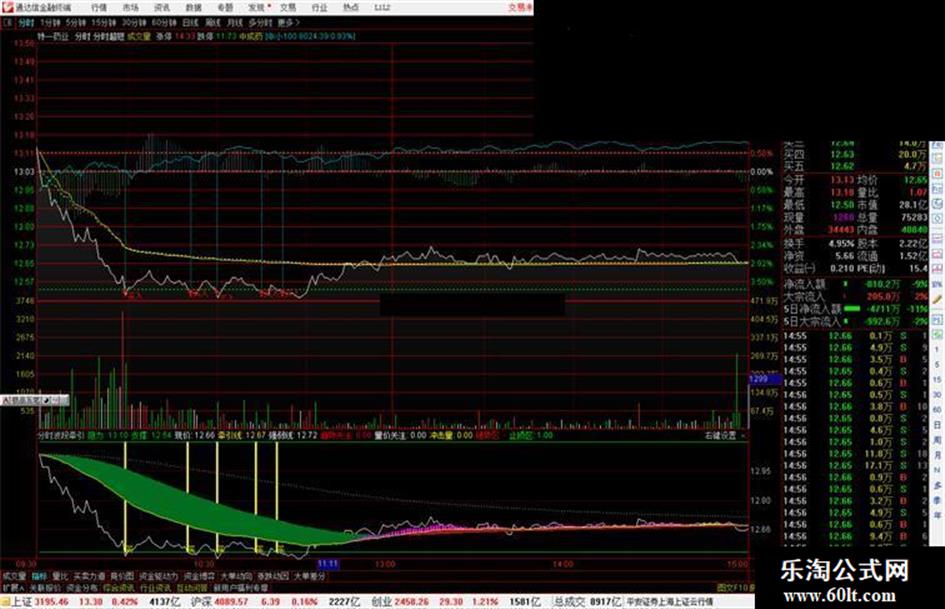Click the 创业 index in status bar
Viewport: 945px width, 609px height.
pos(382,602)
